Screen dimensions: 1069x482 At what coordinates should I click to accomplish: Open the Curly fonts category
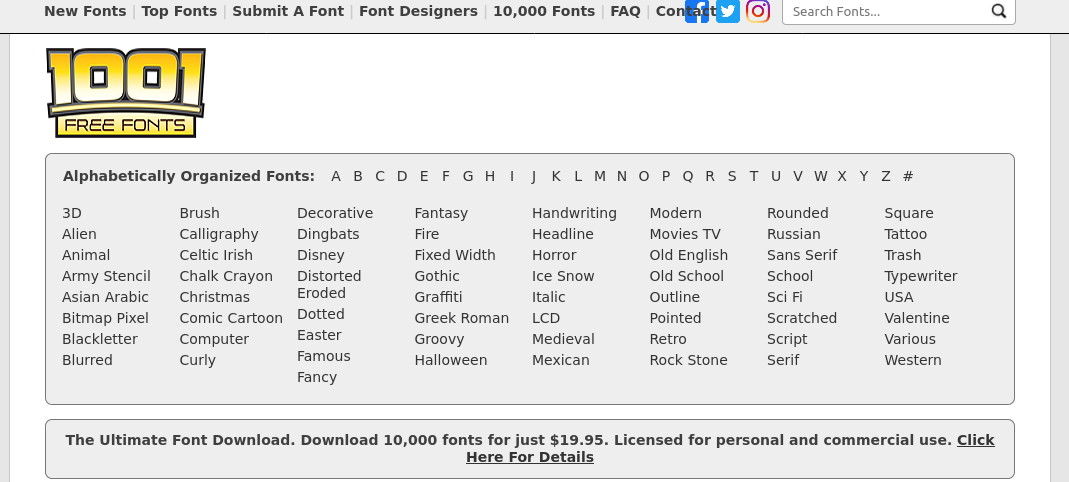tap(198, 361)
